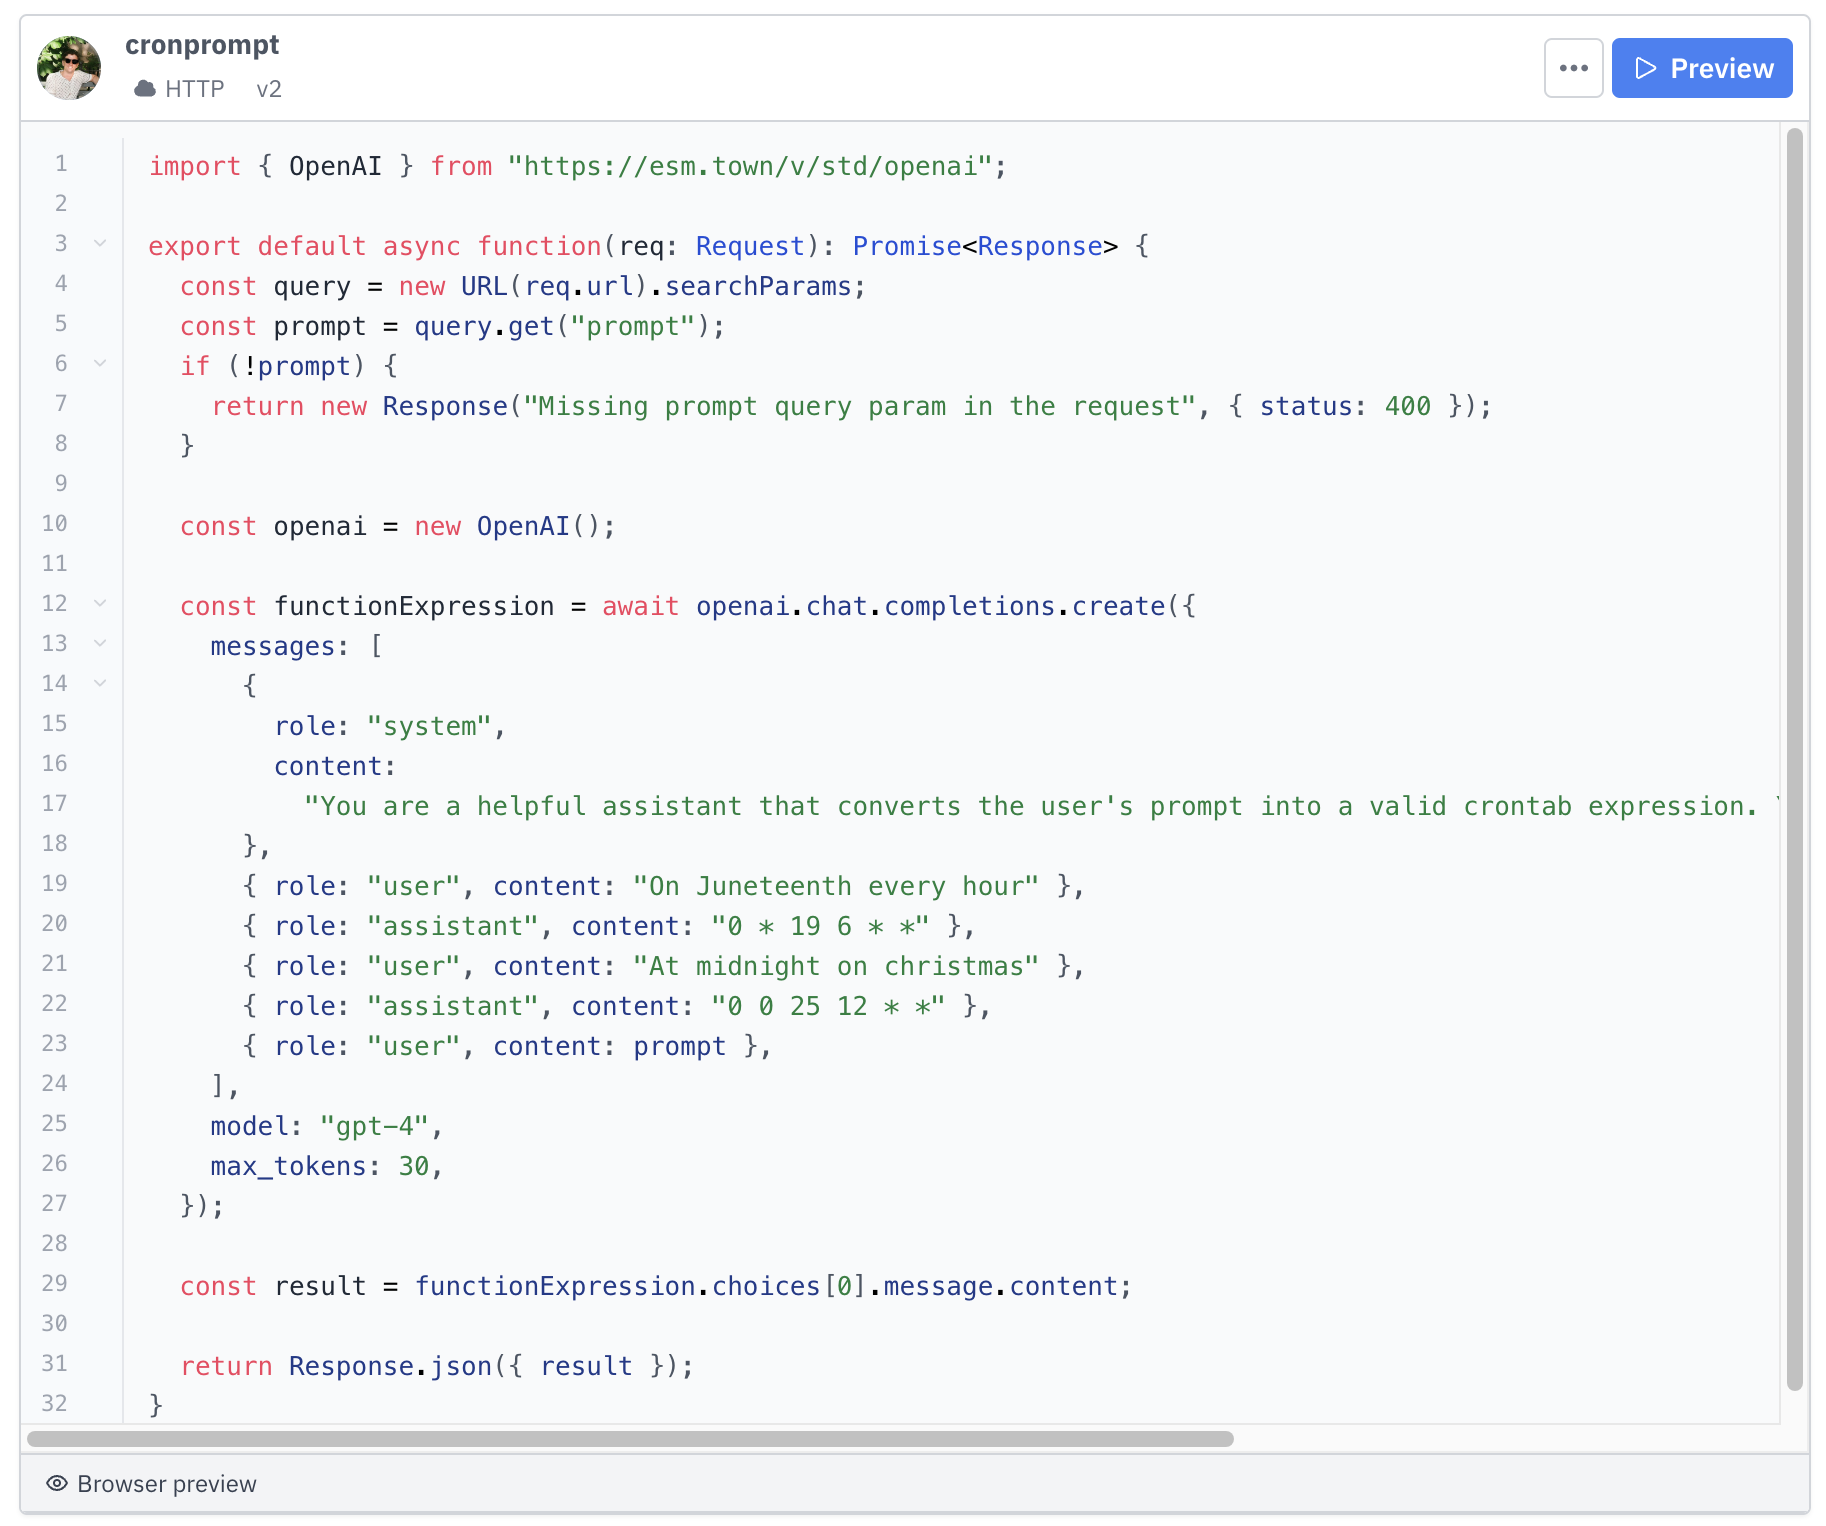Collapse the system message object on line 14
Screen dimensions: 1826x1526
pyautogui.click(x=99, y=683)
